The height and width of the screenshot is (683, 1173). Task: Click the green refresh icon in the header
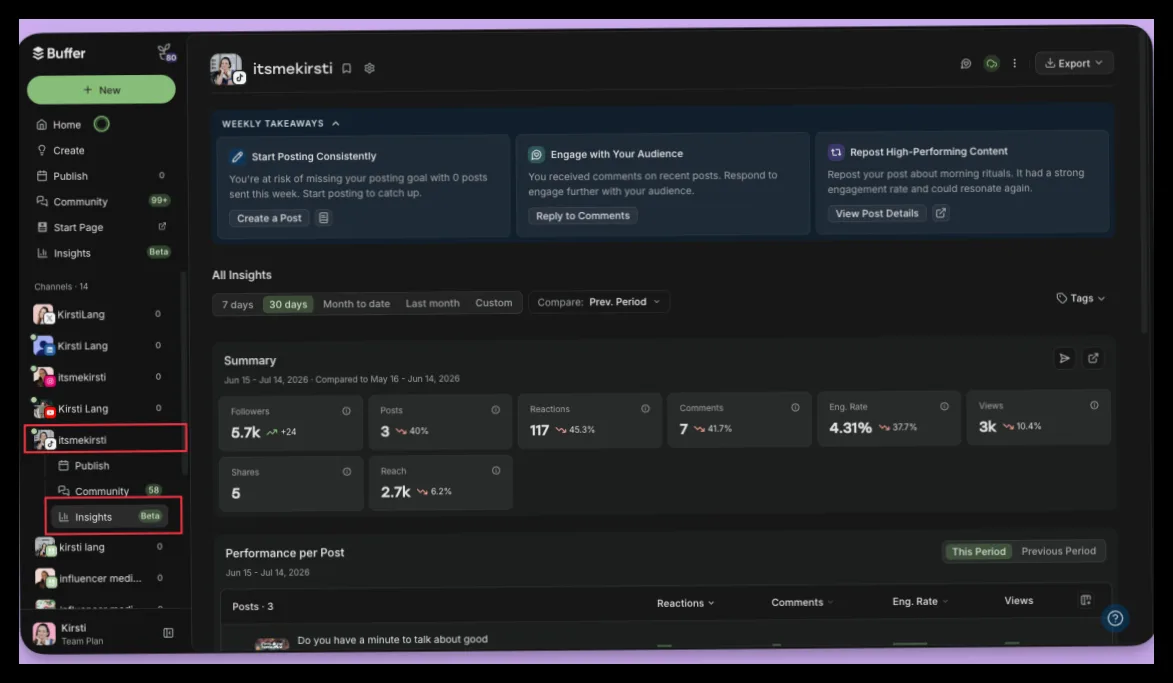pyautogui.click(x=991, y=64)
